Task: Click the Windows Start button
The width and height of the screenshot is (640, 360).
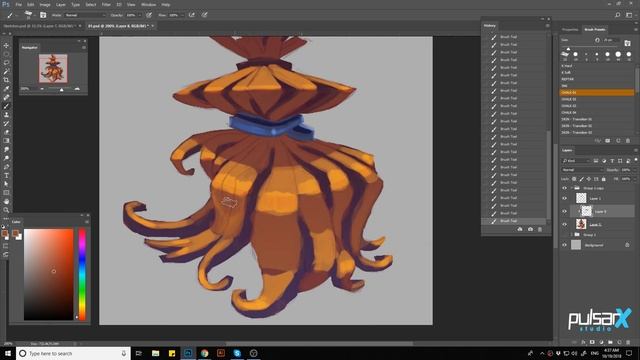Action: [8, 353]
